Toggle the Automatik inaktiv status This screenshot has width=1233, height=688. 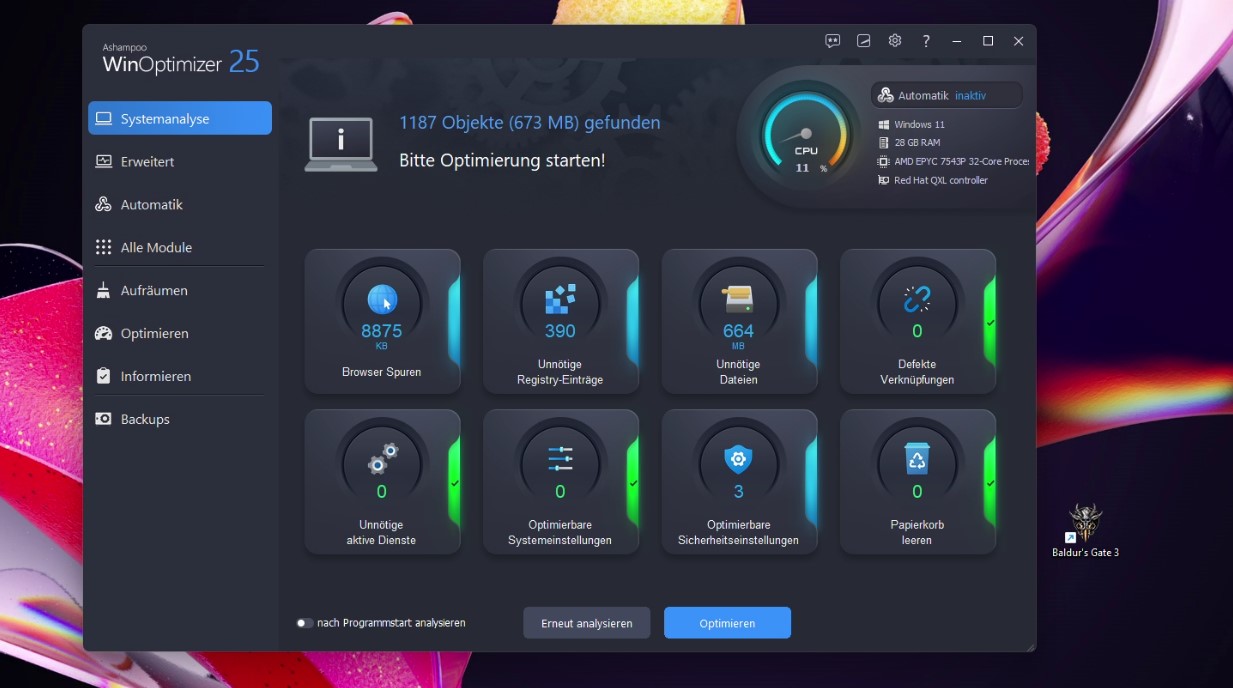click(946, 96)
